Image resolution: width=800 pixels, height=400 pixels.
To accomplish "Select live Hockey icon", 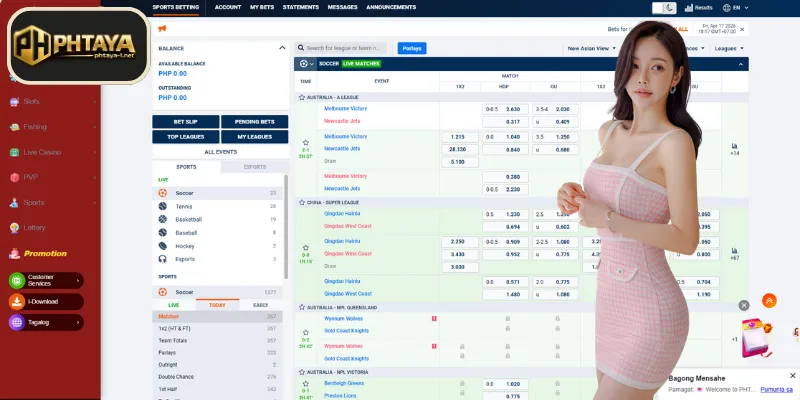I will pos(163,246).
